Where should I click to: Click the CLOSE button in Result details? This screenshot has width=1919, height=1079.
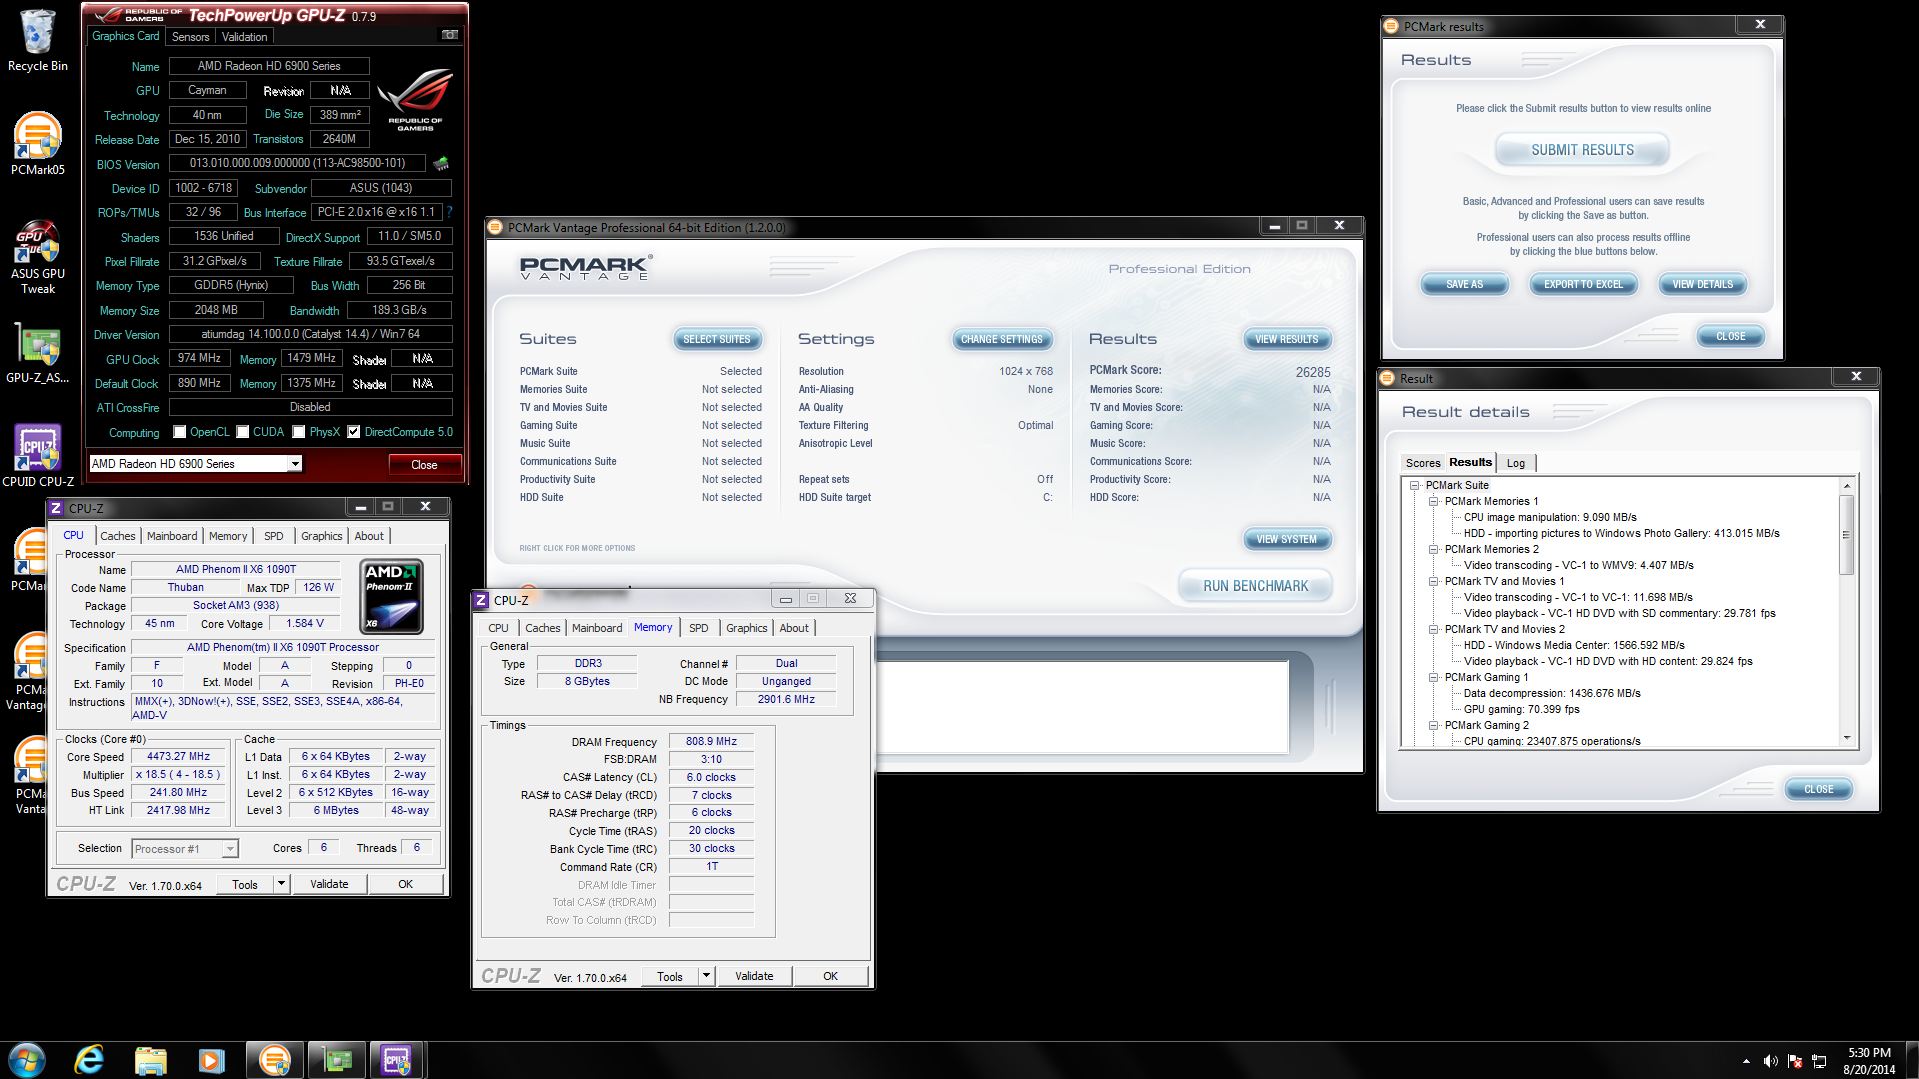pos(1818,789)
